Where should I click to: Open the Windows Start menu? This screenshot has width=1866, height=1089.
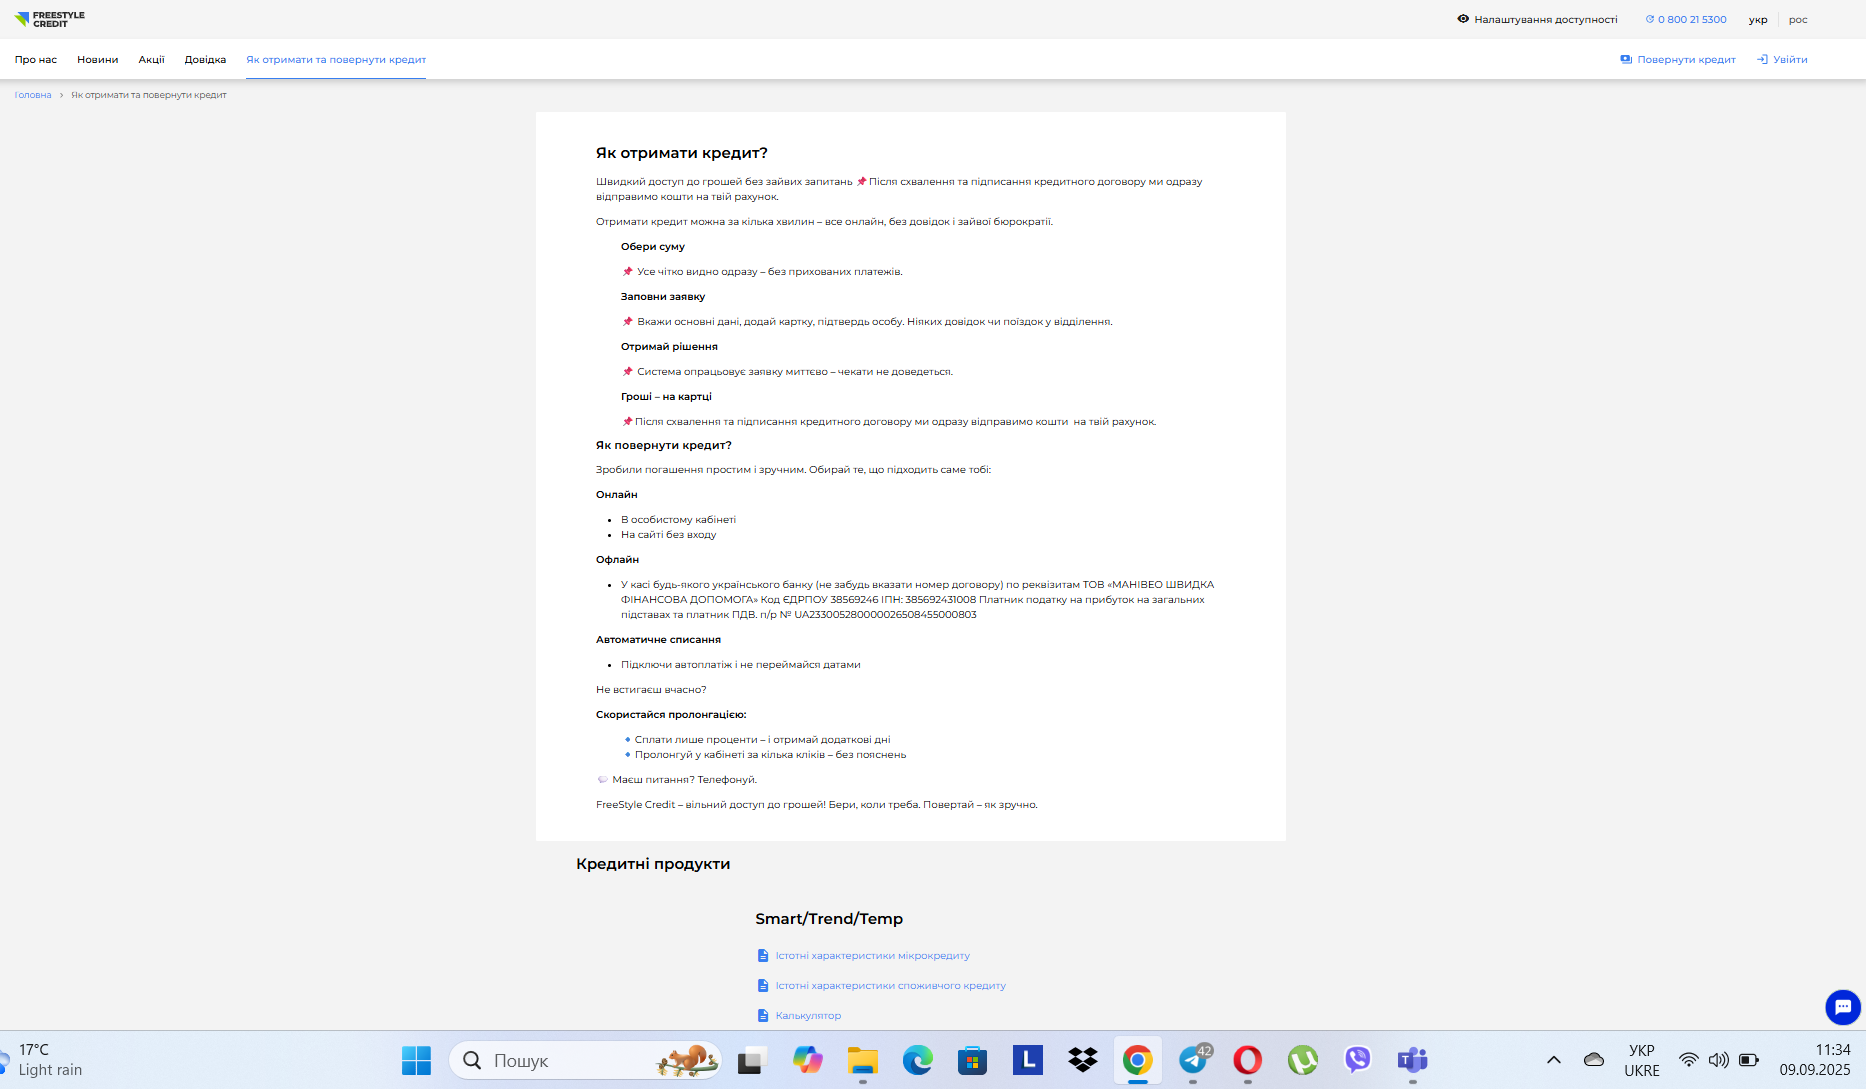click(416, 1060)
